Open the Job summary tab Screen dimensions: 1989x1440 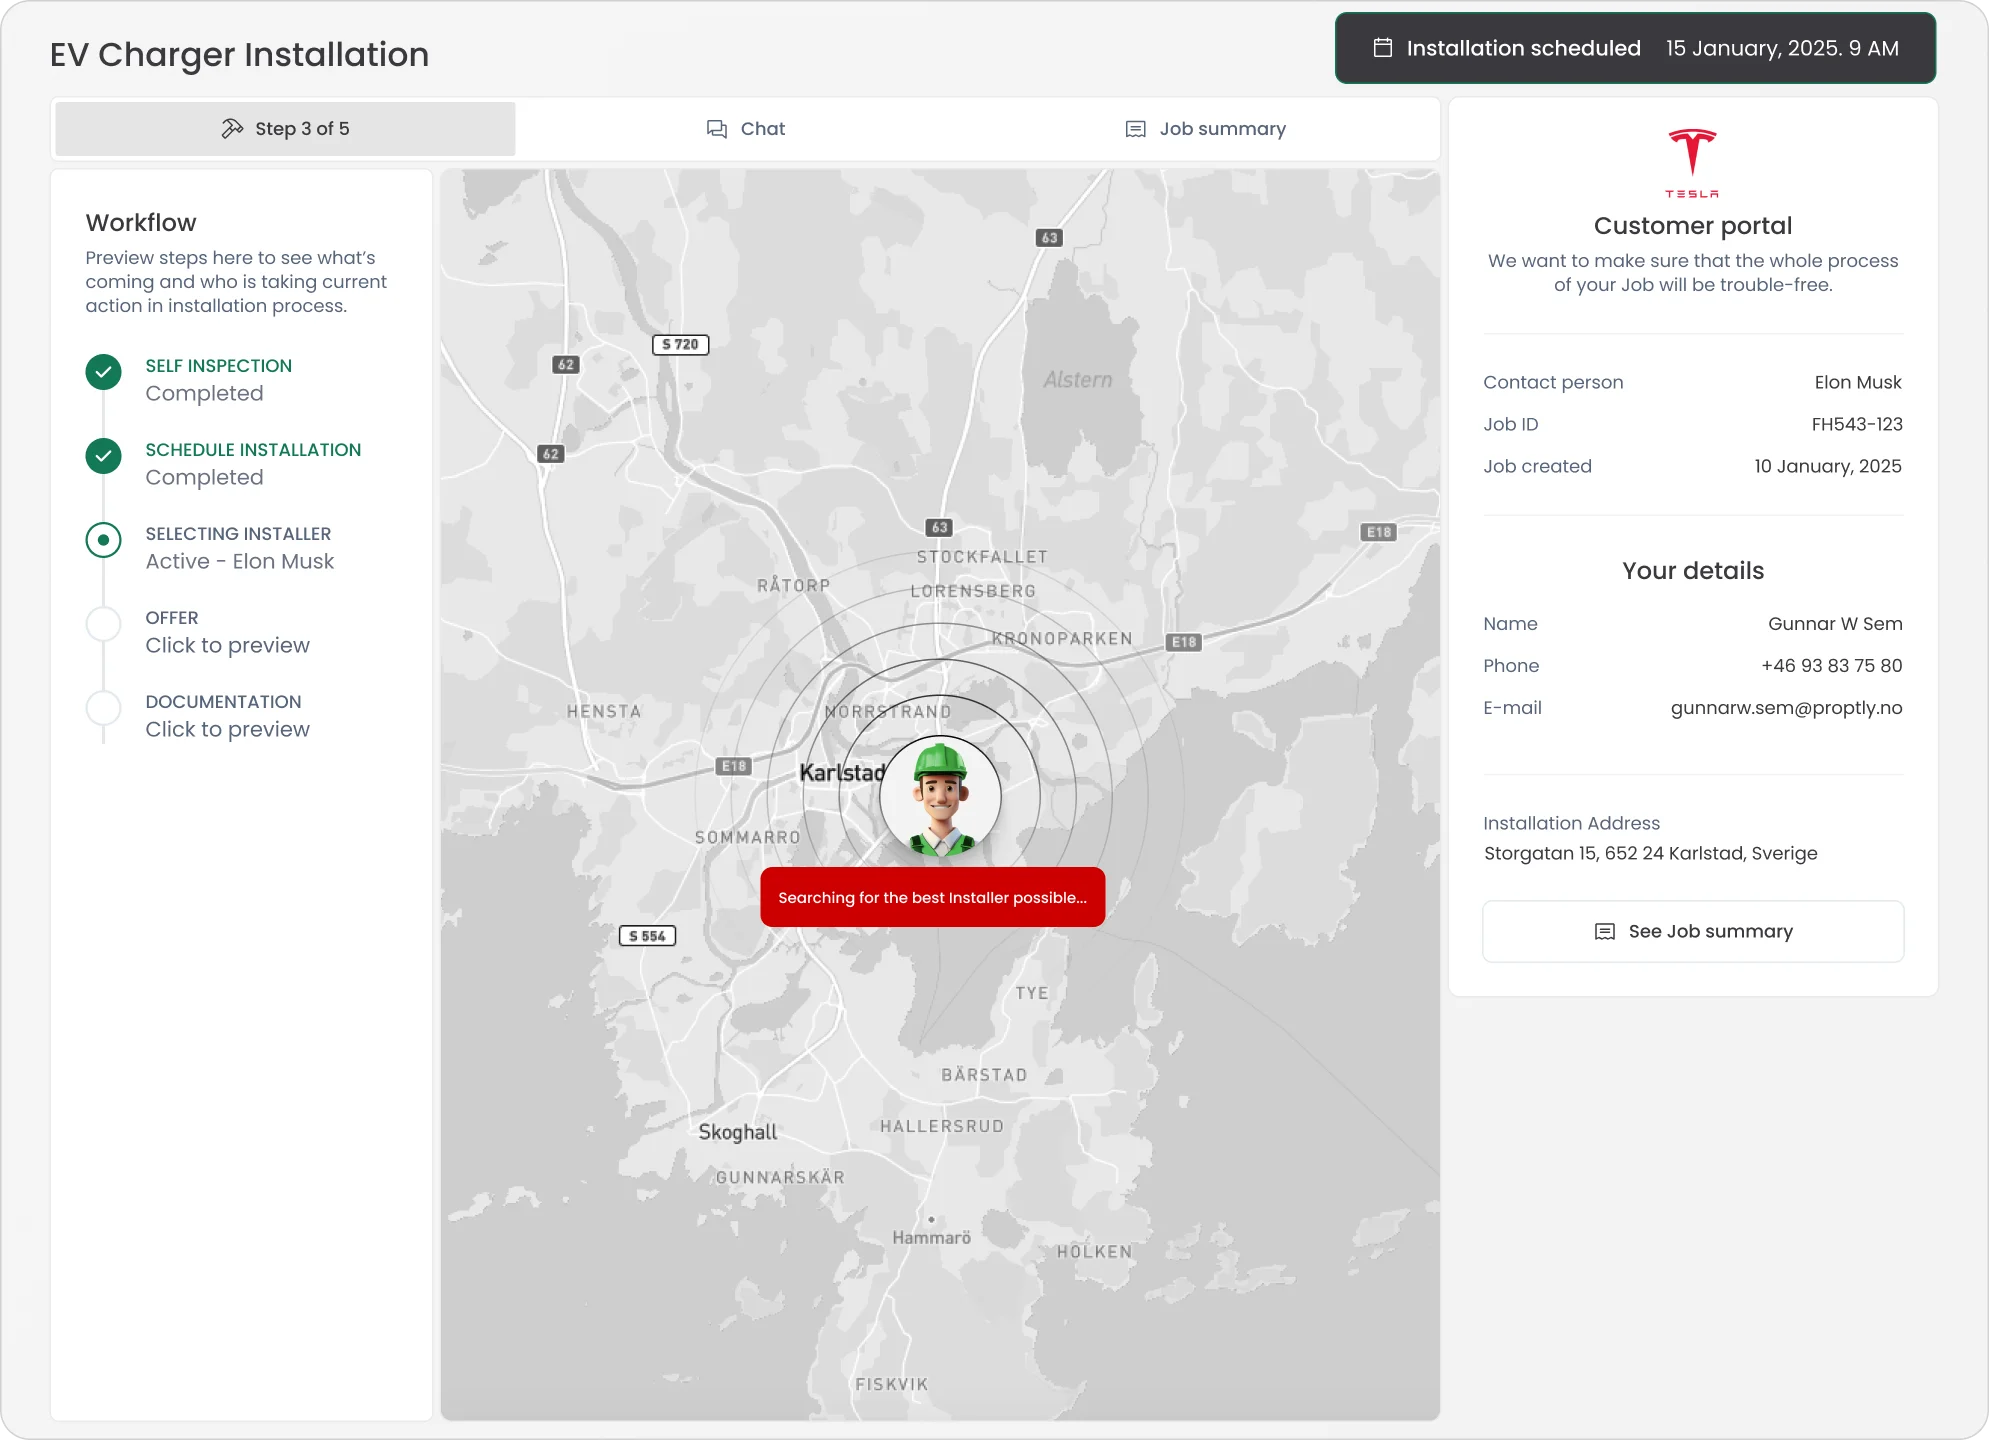(1206, 129)
